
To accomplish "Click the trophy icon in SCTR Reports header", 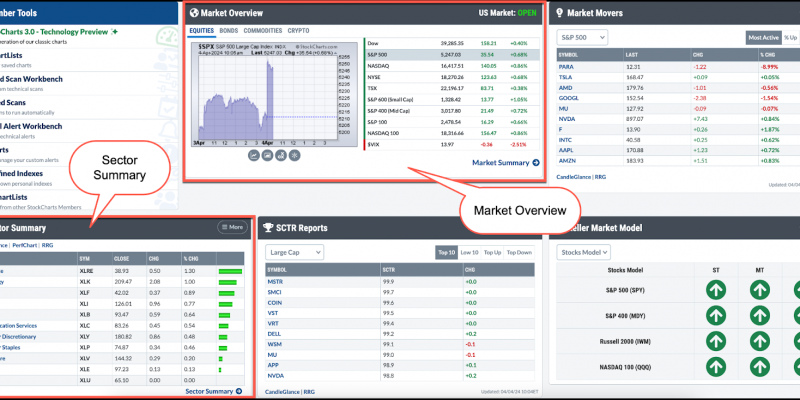I will [268, 228].
